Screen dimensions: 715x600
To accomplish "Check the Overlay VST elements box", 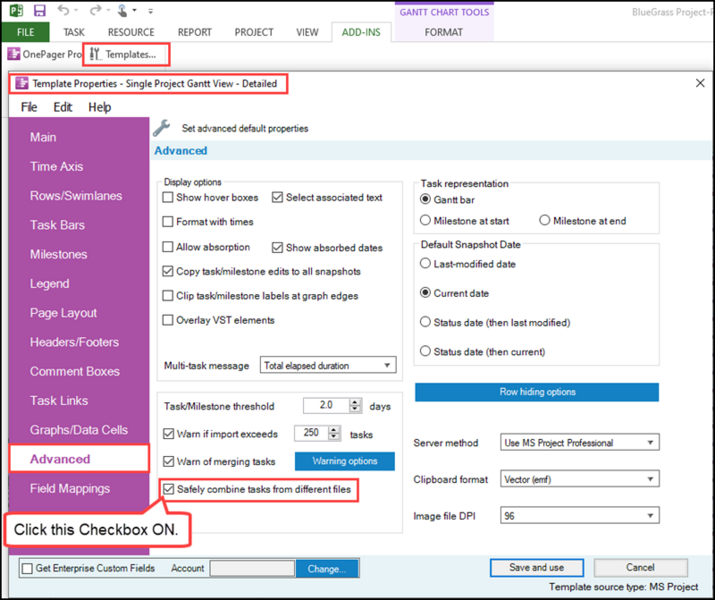I will 168,320.
